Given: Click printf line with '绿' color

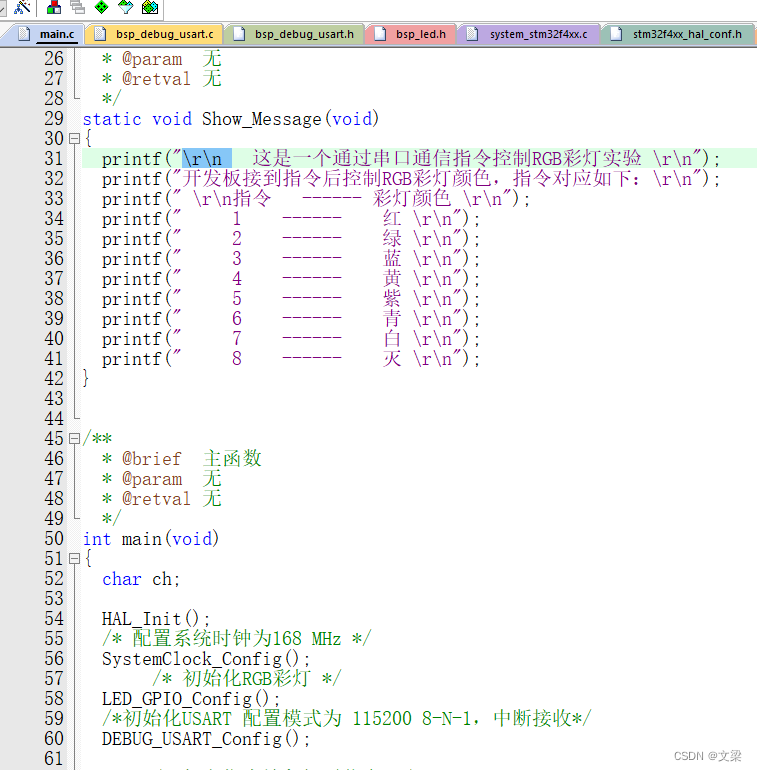Looking at the screenshot, I should click(291, 239).
